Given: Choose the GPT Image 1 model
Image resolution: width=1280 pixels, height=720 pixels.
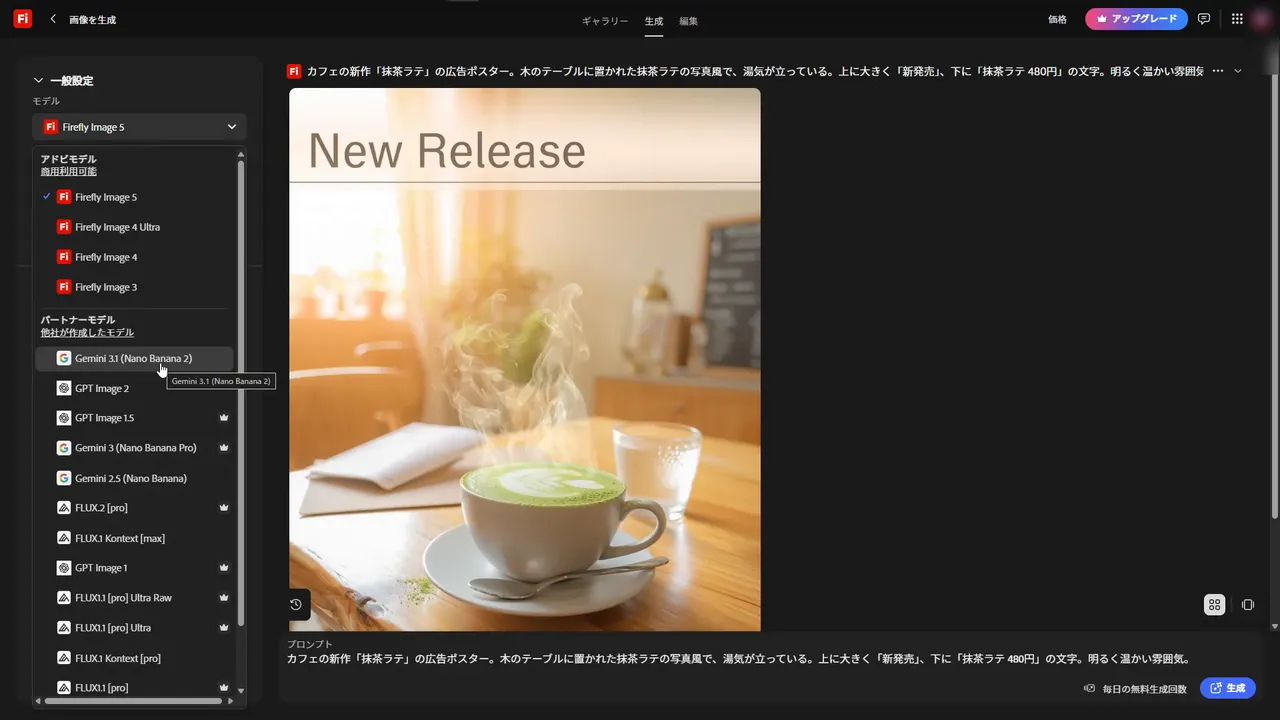Looking at the screenshot, I should [134, 568].
